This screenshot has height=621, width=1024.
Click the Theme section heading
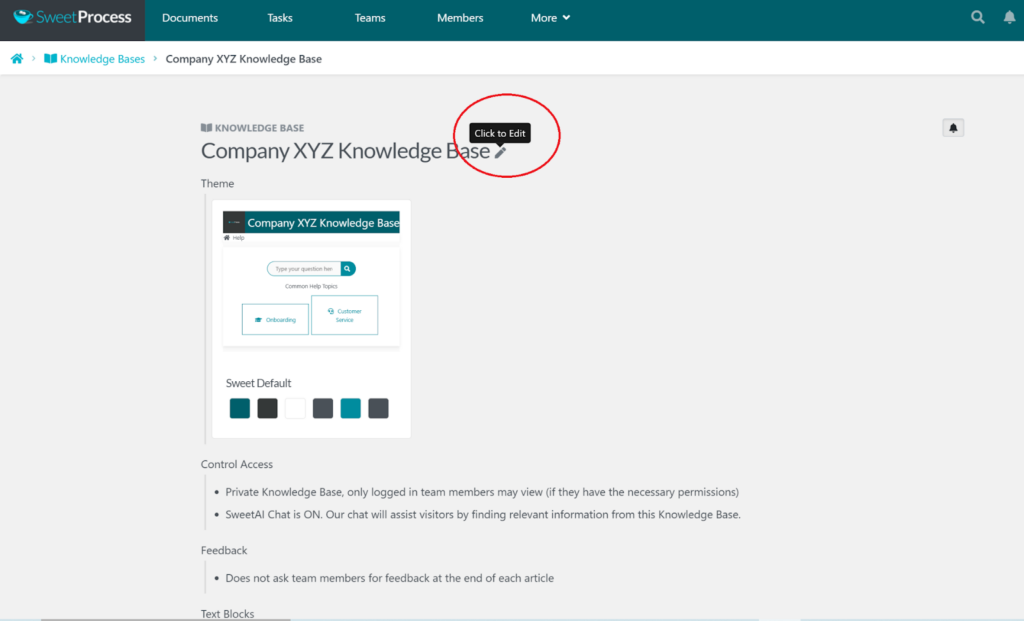click(217, 183)
